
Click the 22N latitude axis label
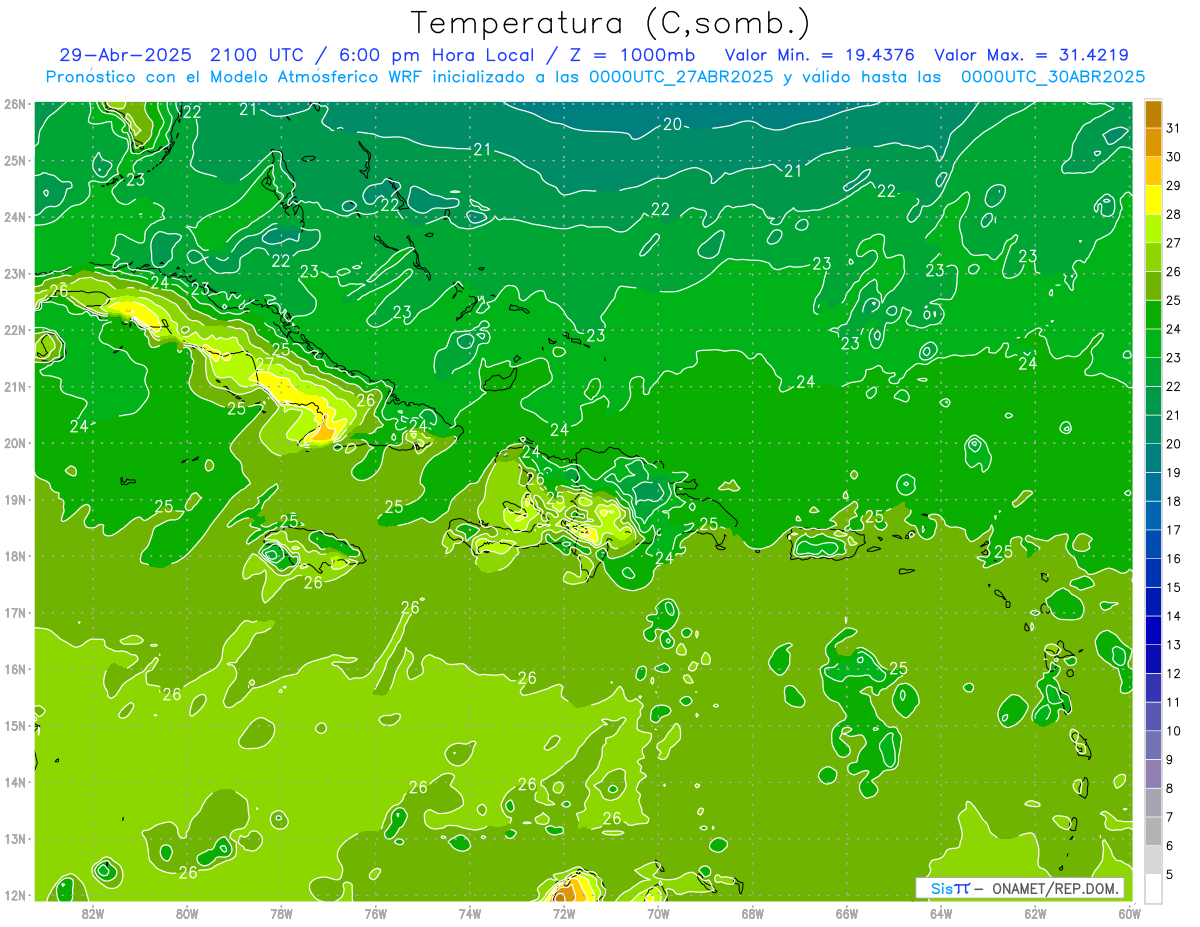click(14, 330)
